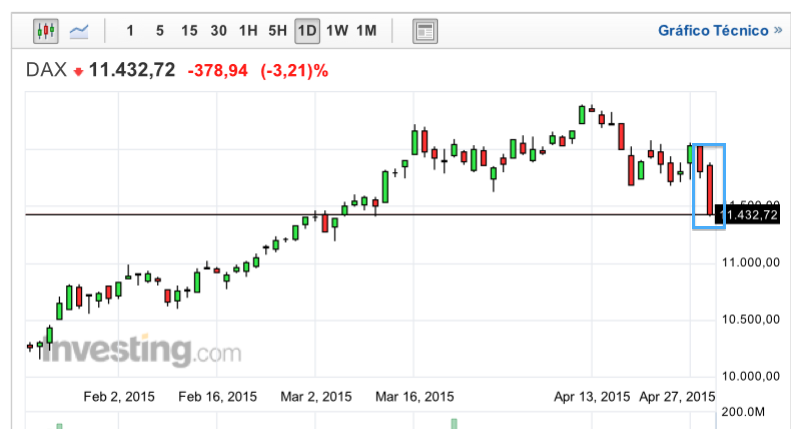Choose the 1 minute timeframe
Image resolution: width=803 pixels, height=429 pixels.
(130, 31)
